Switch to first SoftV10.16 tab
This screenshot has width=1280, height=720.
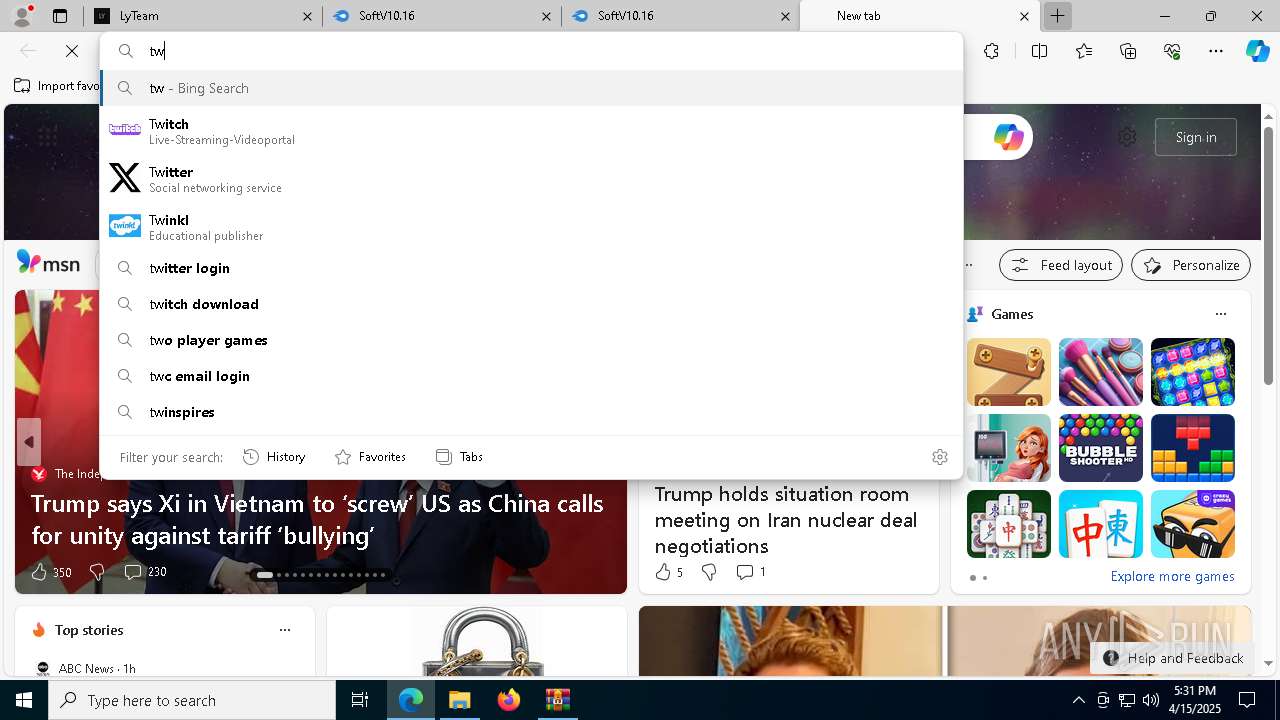pyautogui.click(x=440, y=16)
